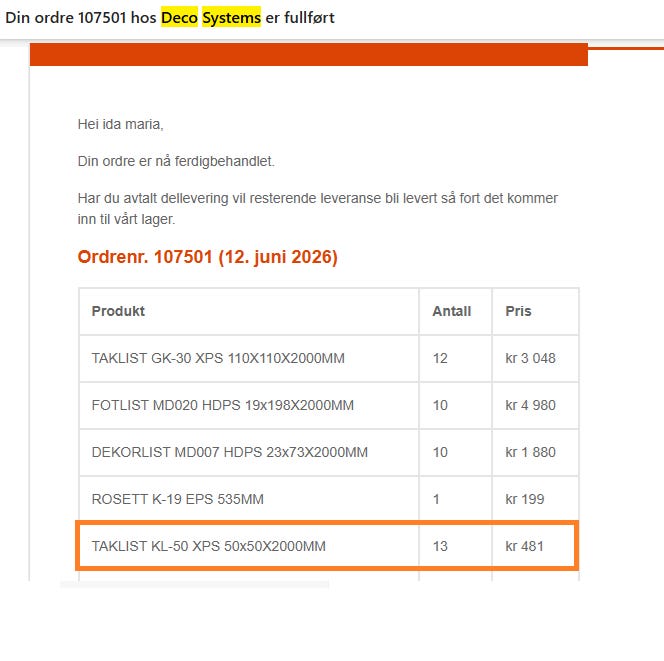664x661 pixels.
Task: Click line 'Din ordre er nå ferdigbehandlet.'
Action: coord(176,161)
